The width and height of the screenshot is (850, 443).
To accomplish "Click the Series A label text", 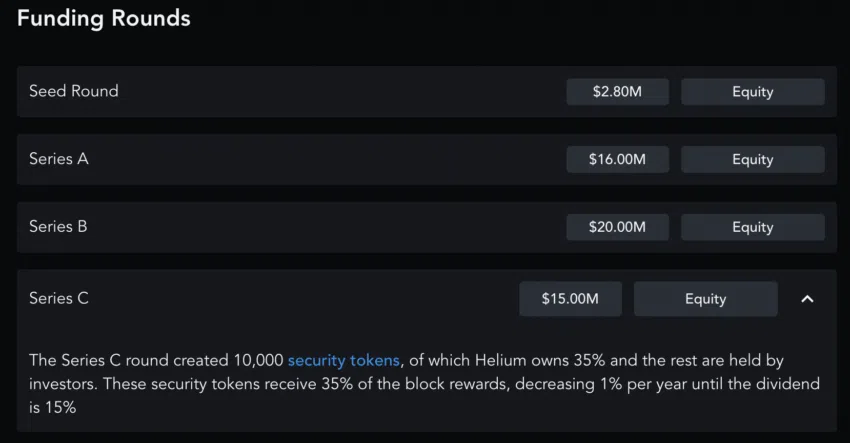I will (59, 159).
